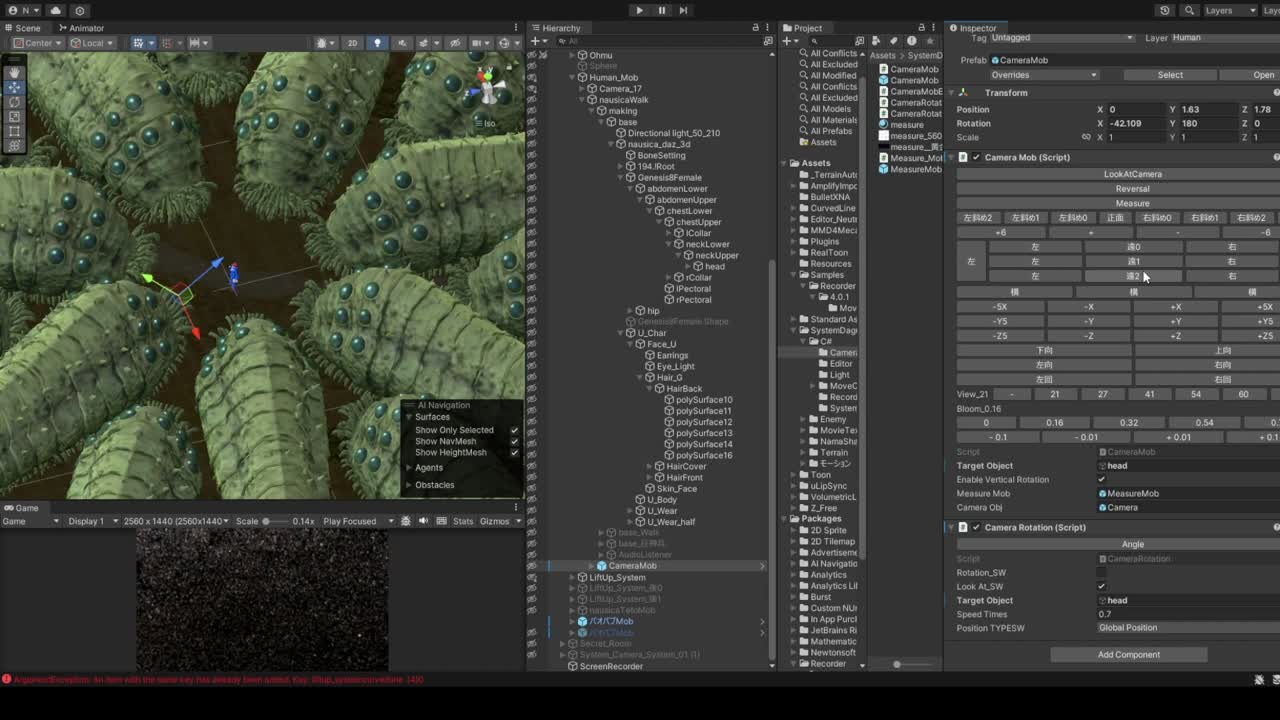The width and height of the screenshot is (1280, 720).
Task: Toggle 2D mode in Scene view
Action: point(352,43)
